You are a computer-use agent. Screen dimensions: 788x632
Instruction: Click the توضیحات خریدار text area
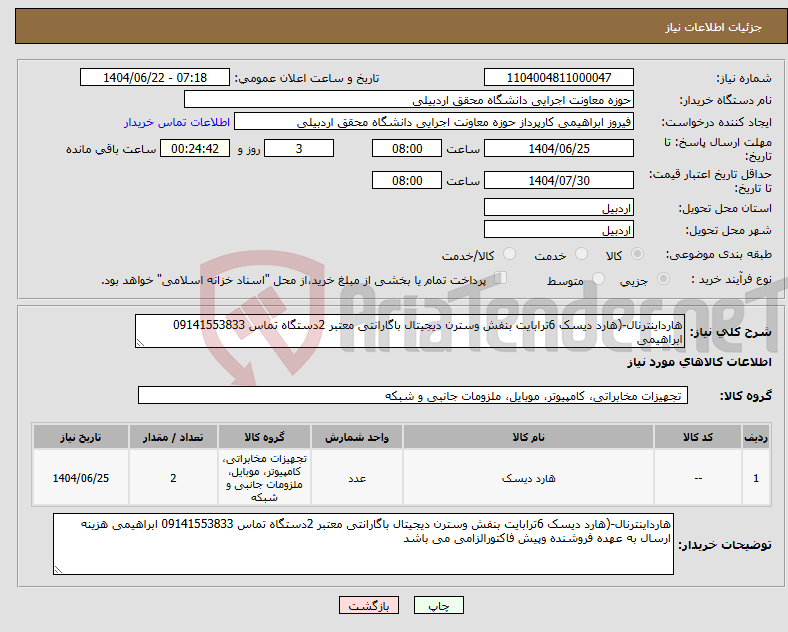pyautogui.click(x=363, y=544)
